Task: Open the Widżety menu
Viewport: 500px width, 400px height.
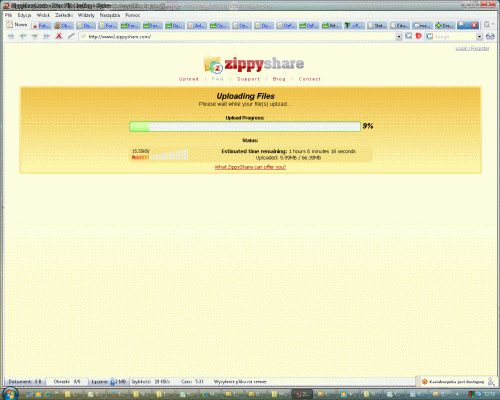Action: [x=86, y=15]
